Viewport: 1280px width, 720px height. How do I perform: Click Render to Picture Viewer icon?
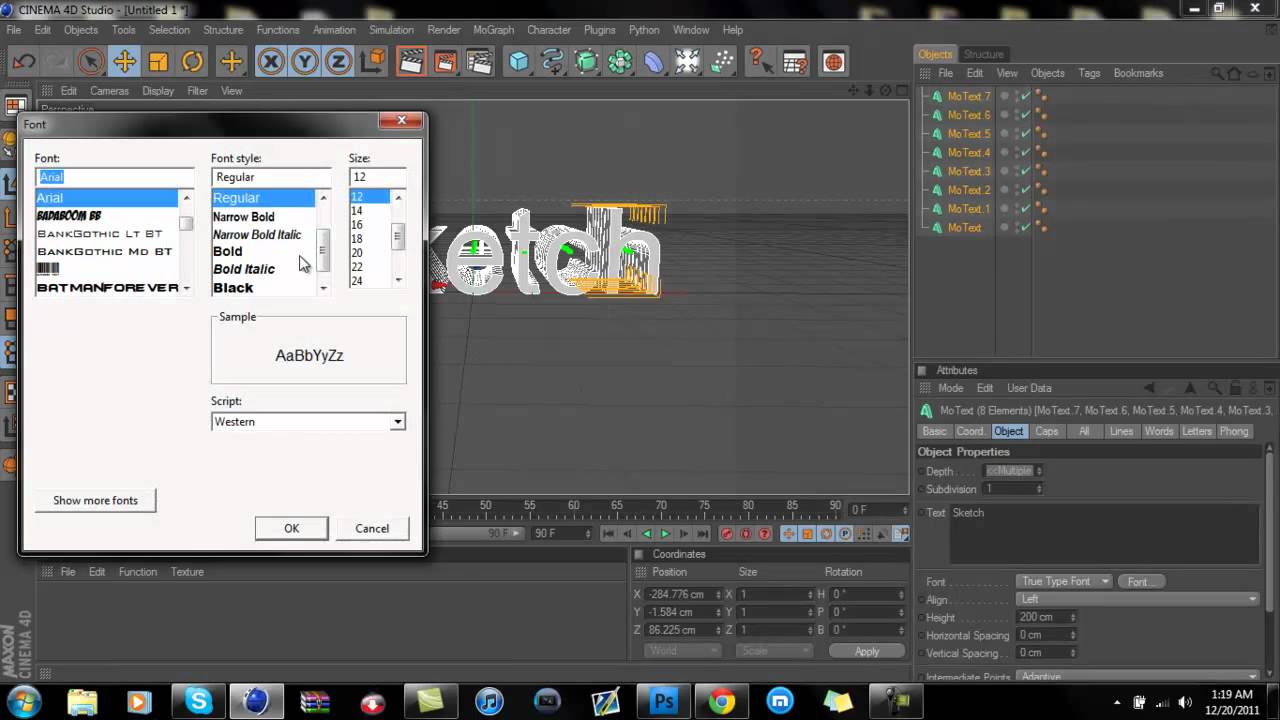point(445,62)
